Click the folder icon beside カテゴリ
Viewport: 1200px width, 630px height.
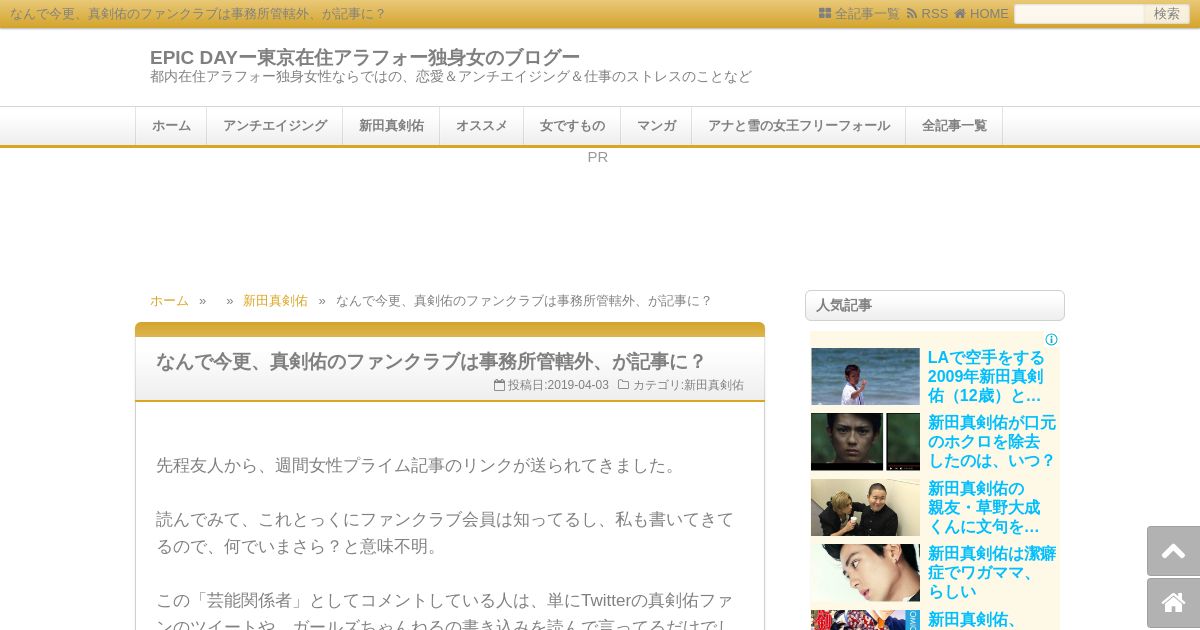click(623, 385)
